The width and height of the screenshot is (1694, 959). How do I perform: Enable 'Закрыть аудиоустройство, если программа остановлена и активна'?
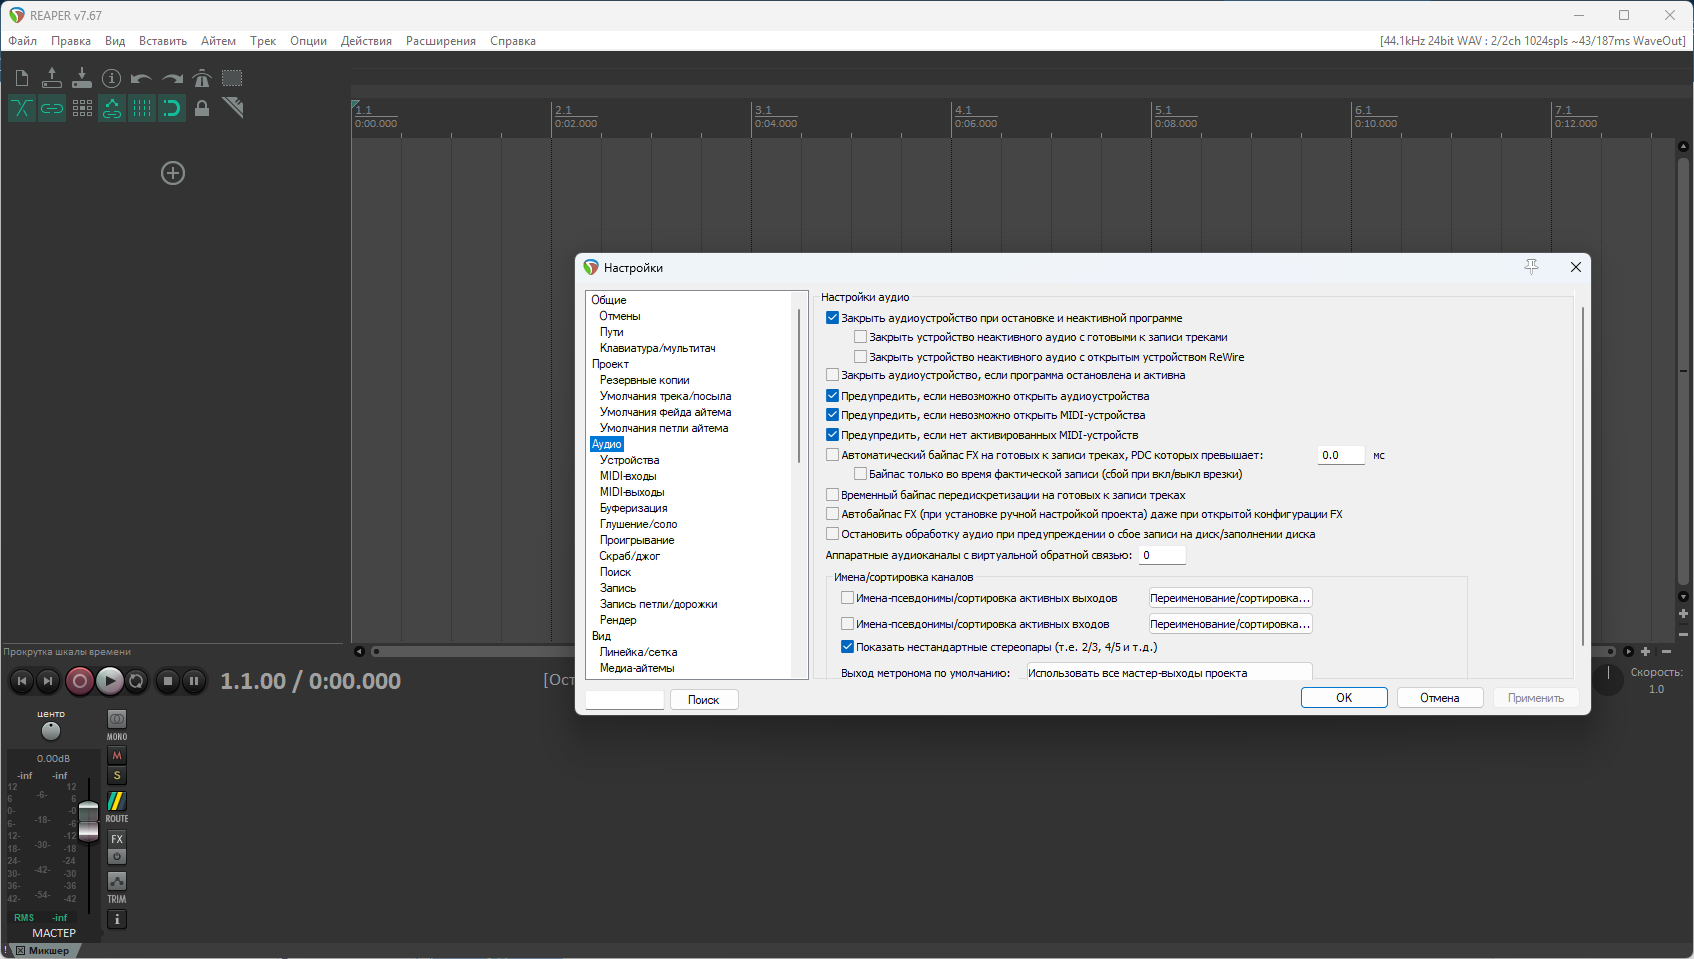click(x=832, y=375)
